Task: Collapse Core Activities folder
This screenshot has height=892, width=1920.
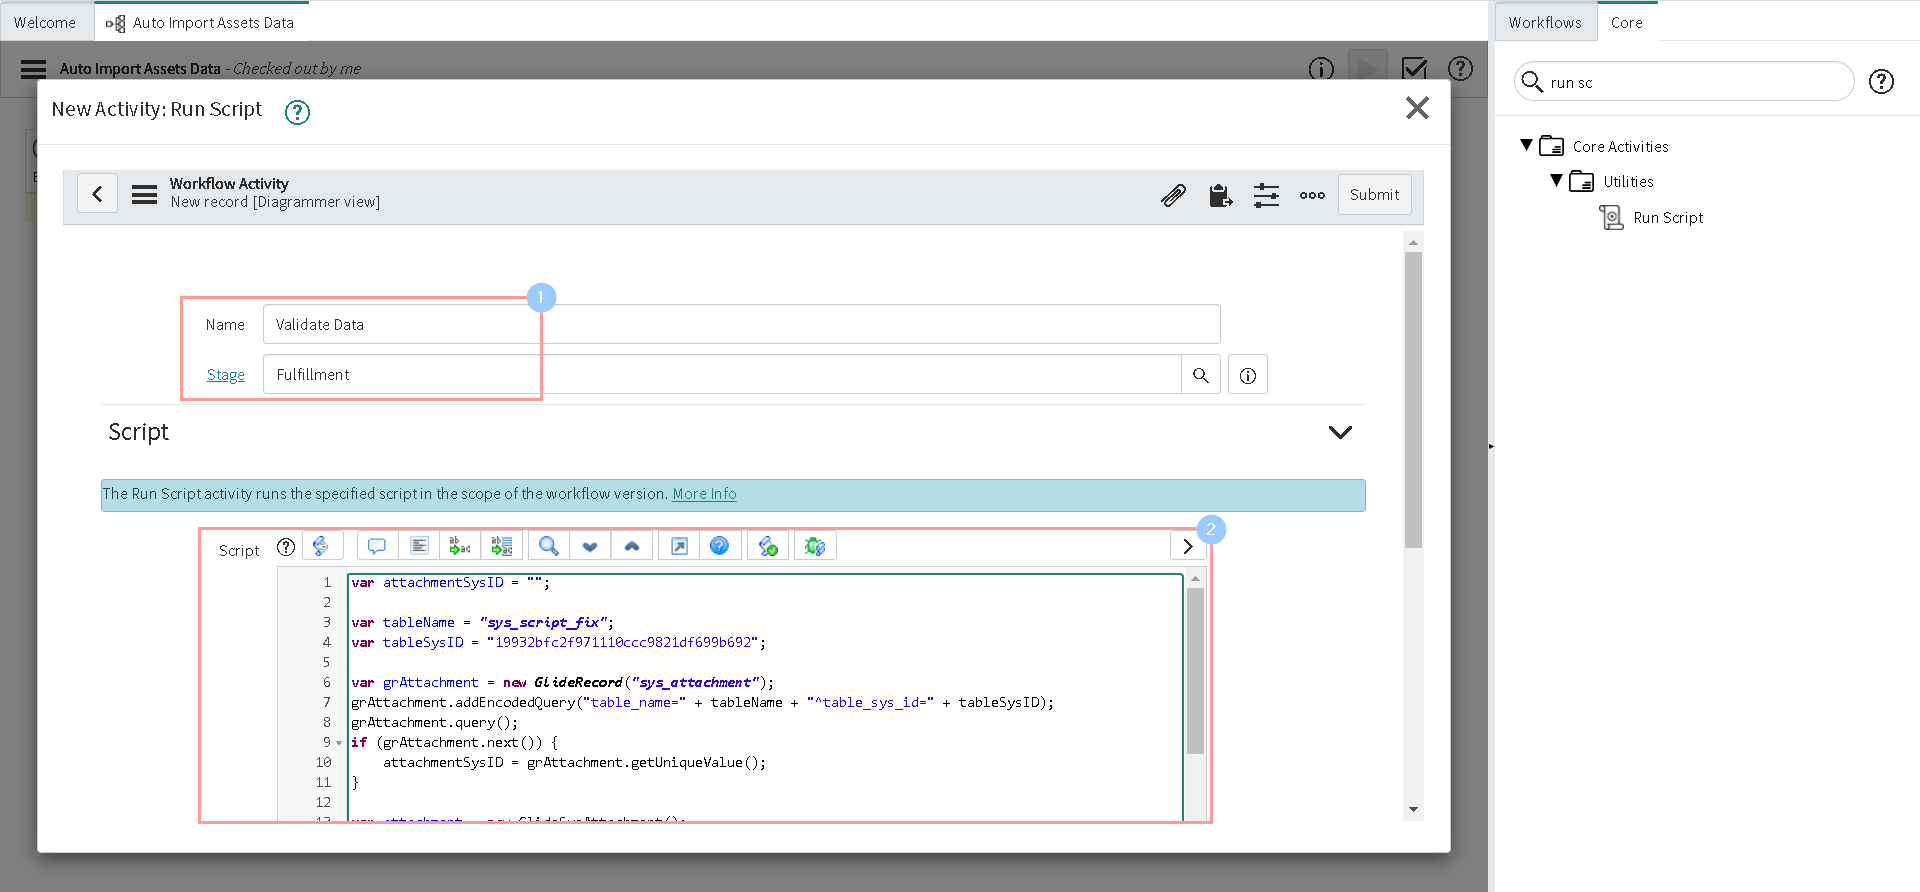Action: point(1526,146)
